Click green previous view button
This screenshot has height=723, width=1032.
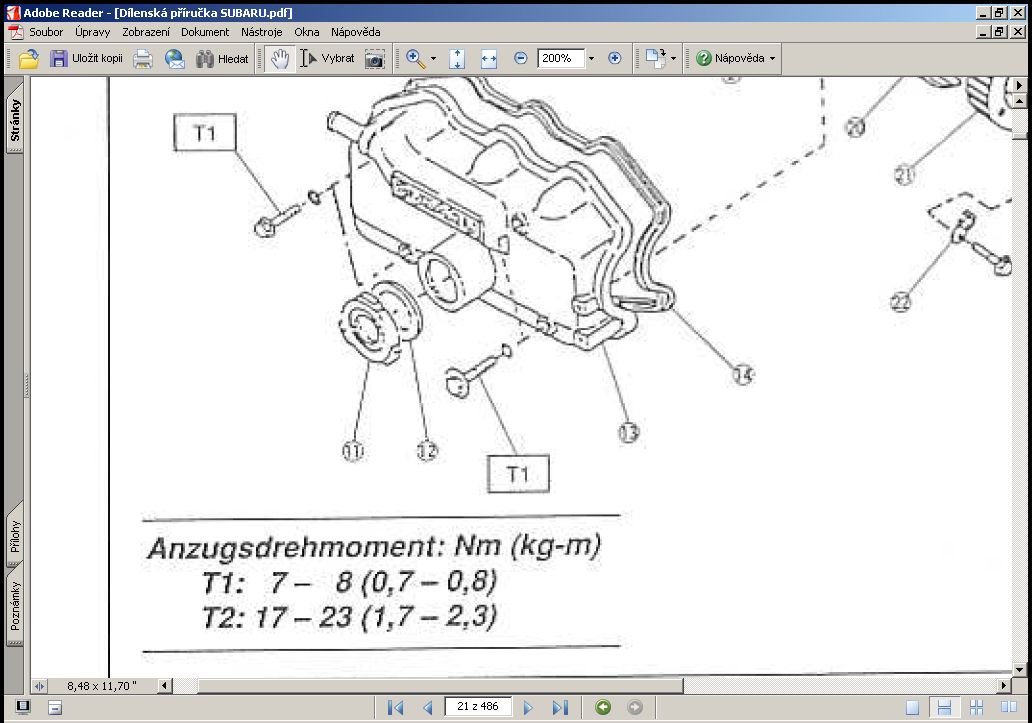tap(603, 707)
